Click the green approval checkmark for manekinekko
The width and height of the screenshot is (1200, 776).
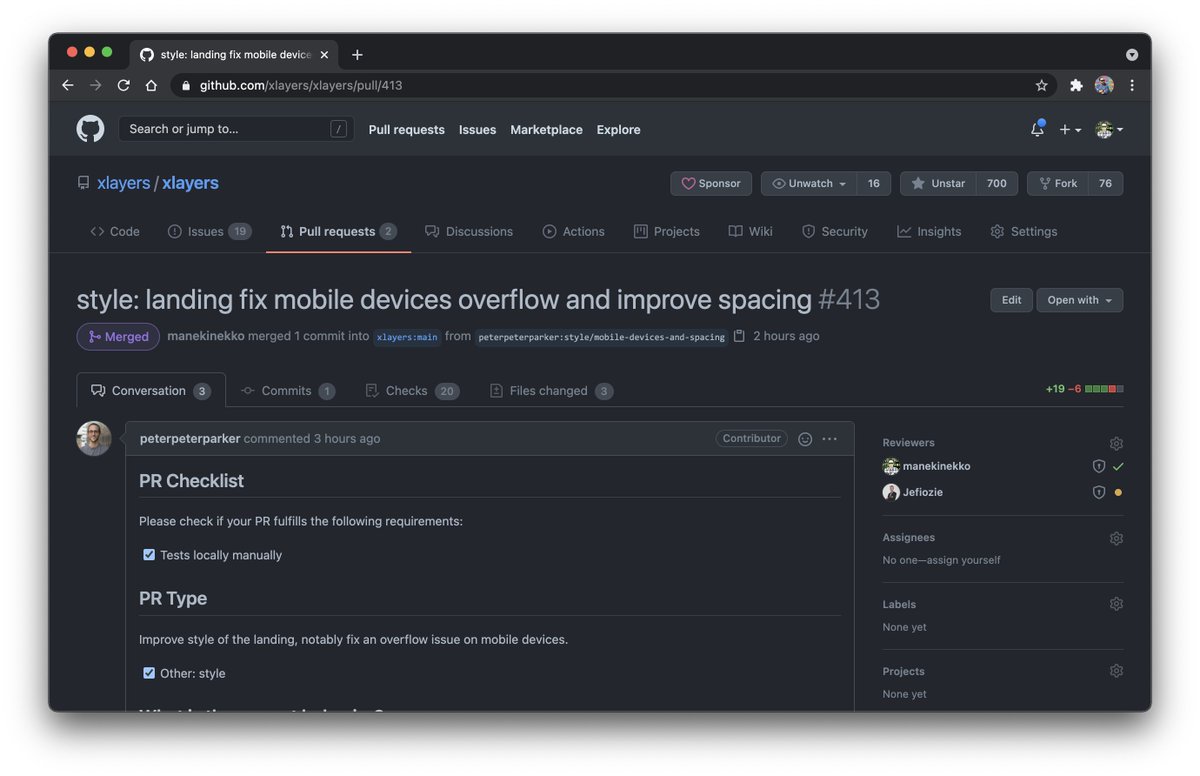[x=1118, y=467]
